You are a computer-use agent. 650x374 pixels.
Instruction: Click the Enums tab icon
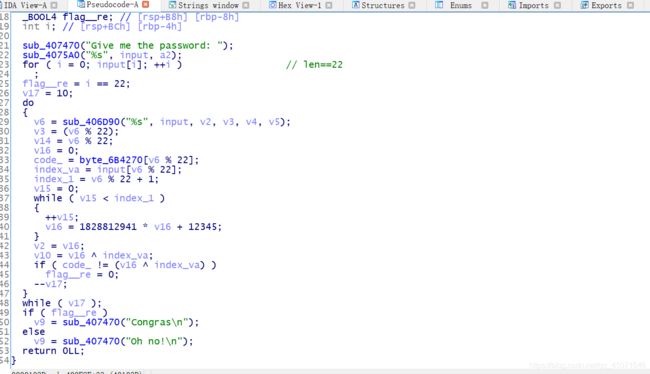(439, 5)
